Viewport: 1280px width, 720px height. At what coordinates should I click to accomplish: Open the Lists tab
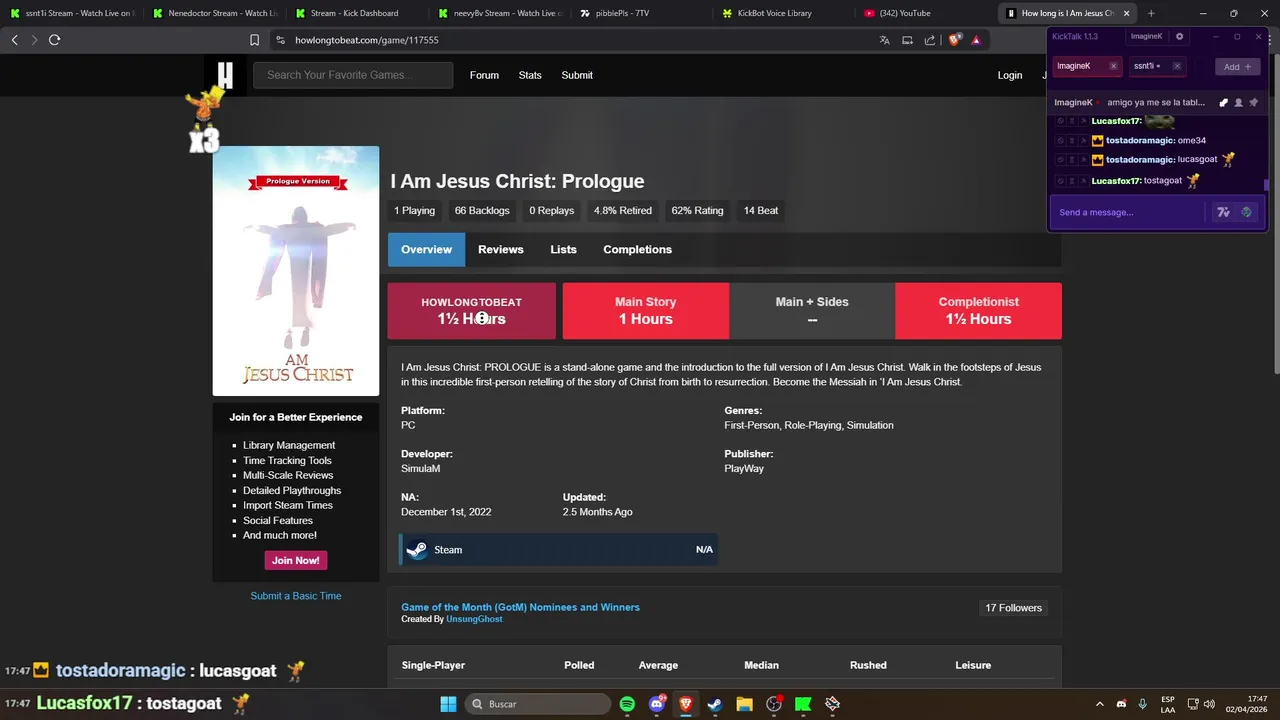click(x=563, y=249)
